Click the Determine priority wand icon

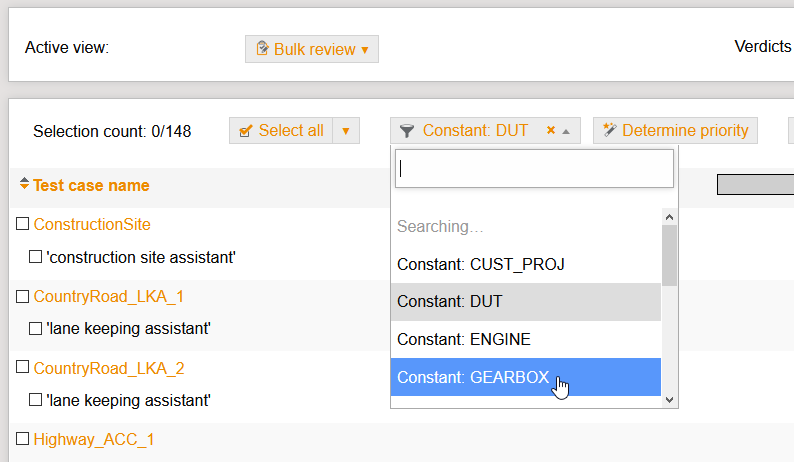point(609,131)
